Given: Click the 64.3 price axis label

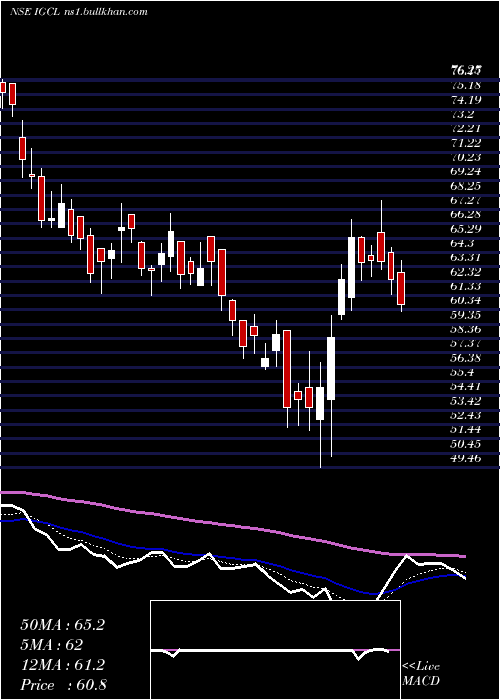Looking at the screenshot, I should (x=462, y=244).
